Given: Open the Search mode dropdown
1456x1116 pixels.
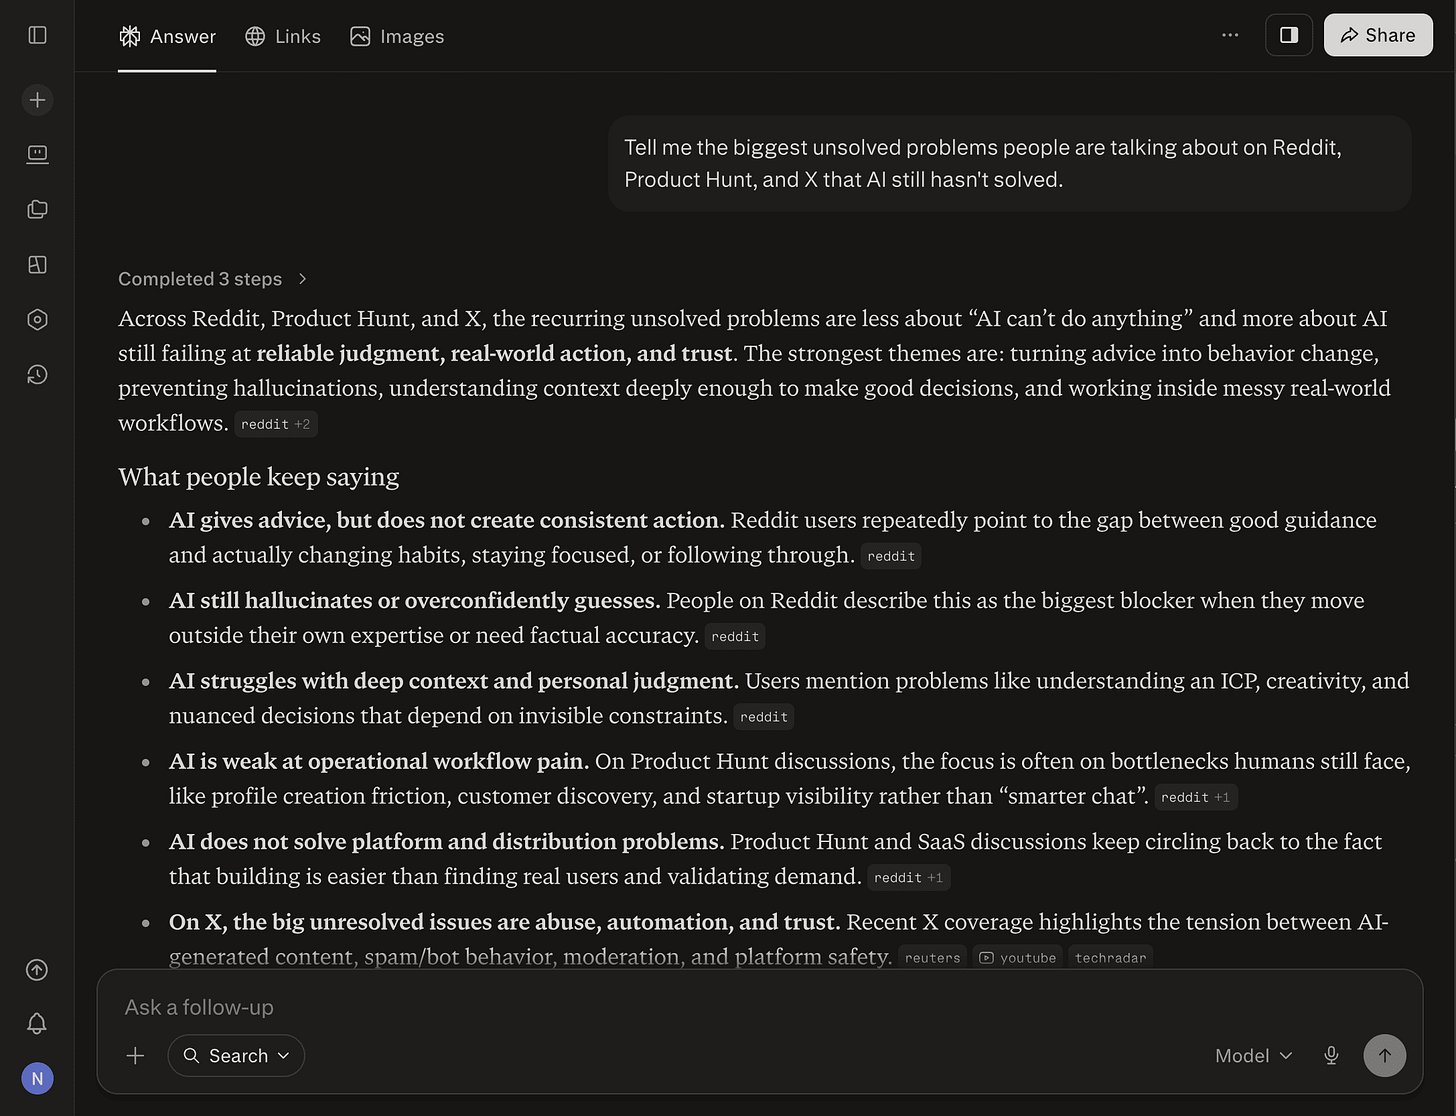Looking at the screenshot, I should pyautogui.click(x=236, y=1055).
